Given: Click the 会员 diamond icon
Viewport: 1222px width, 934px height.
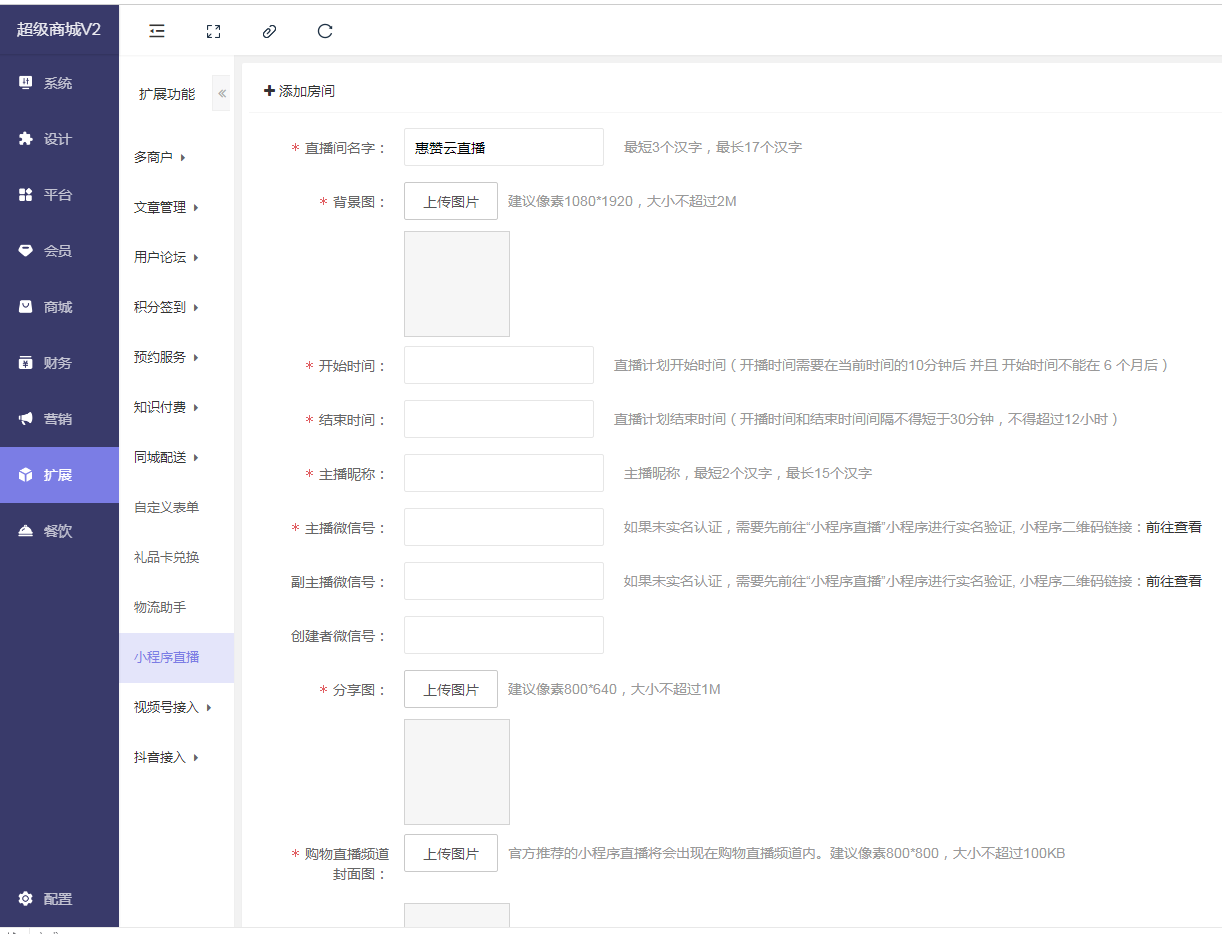Looking at the screenshot, I should [x=26, y=251].
